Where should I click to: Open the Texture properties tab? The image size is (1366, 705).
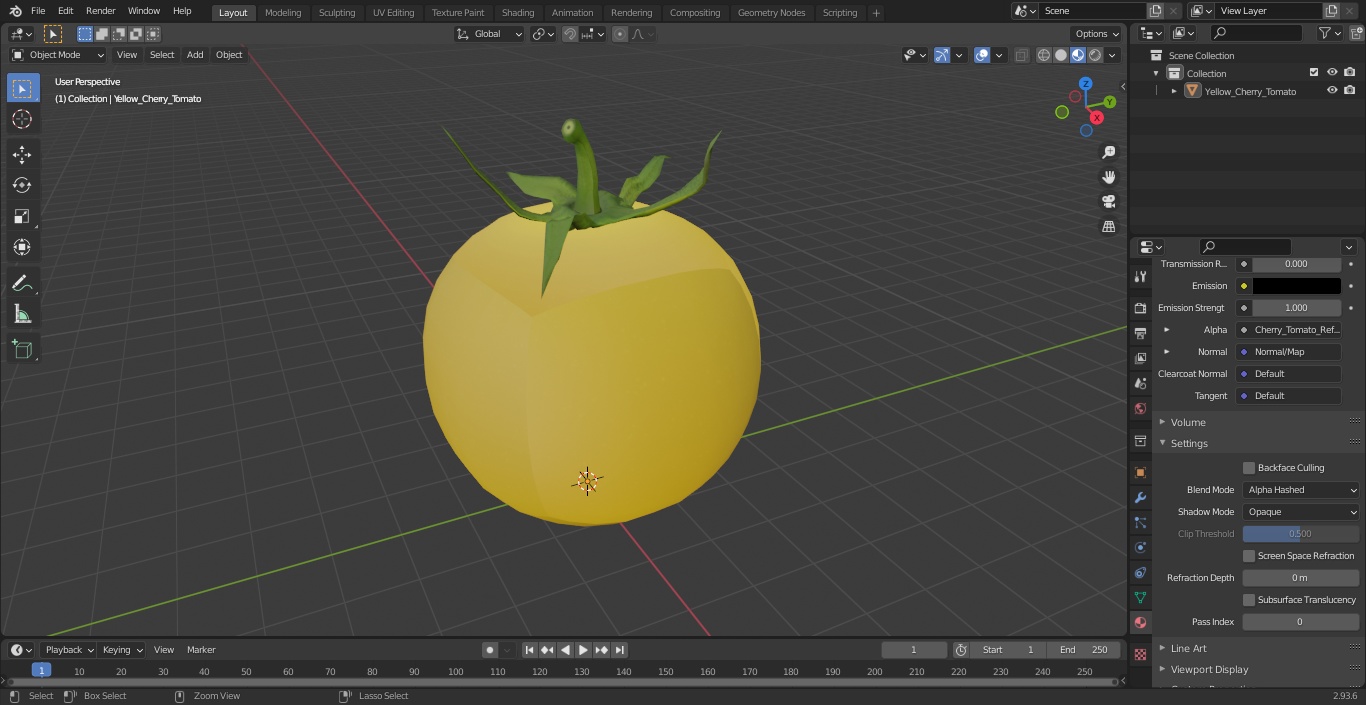[1140, 654]
